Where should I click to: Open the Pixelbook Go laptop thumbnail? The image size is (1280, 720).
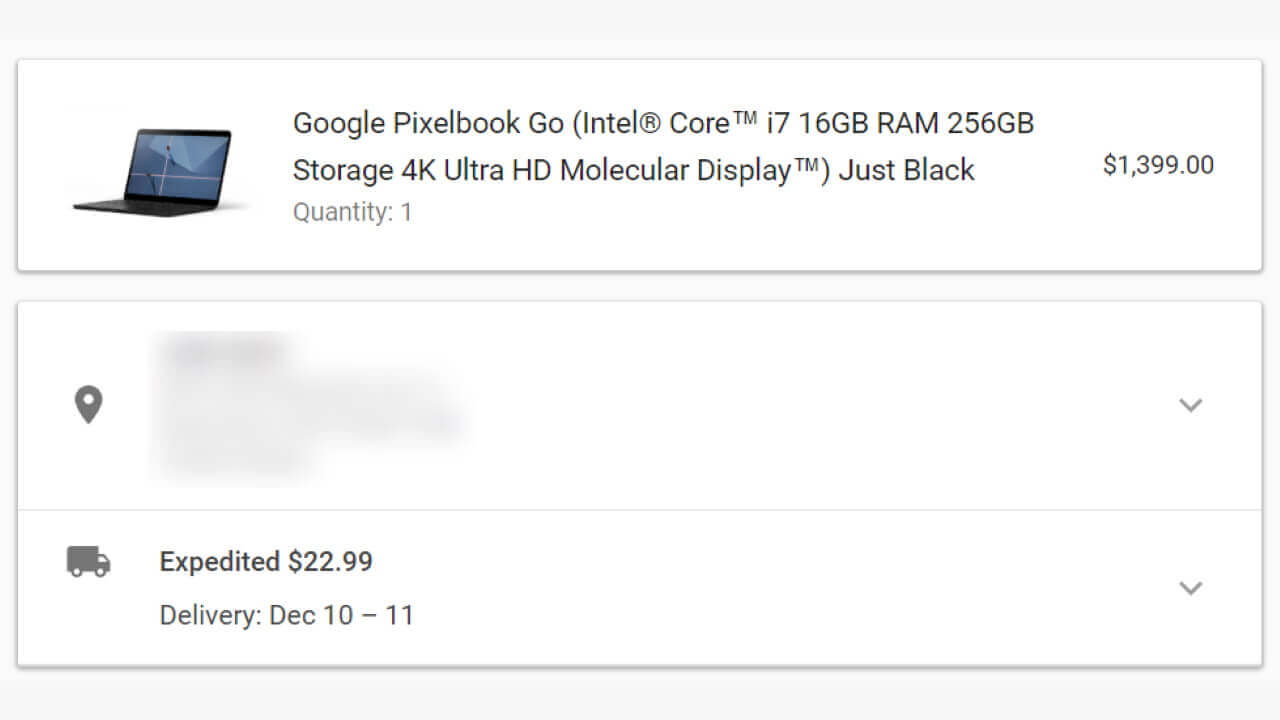click(x=153, y=169)
